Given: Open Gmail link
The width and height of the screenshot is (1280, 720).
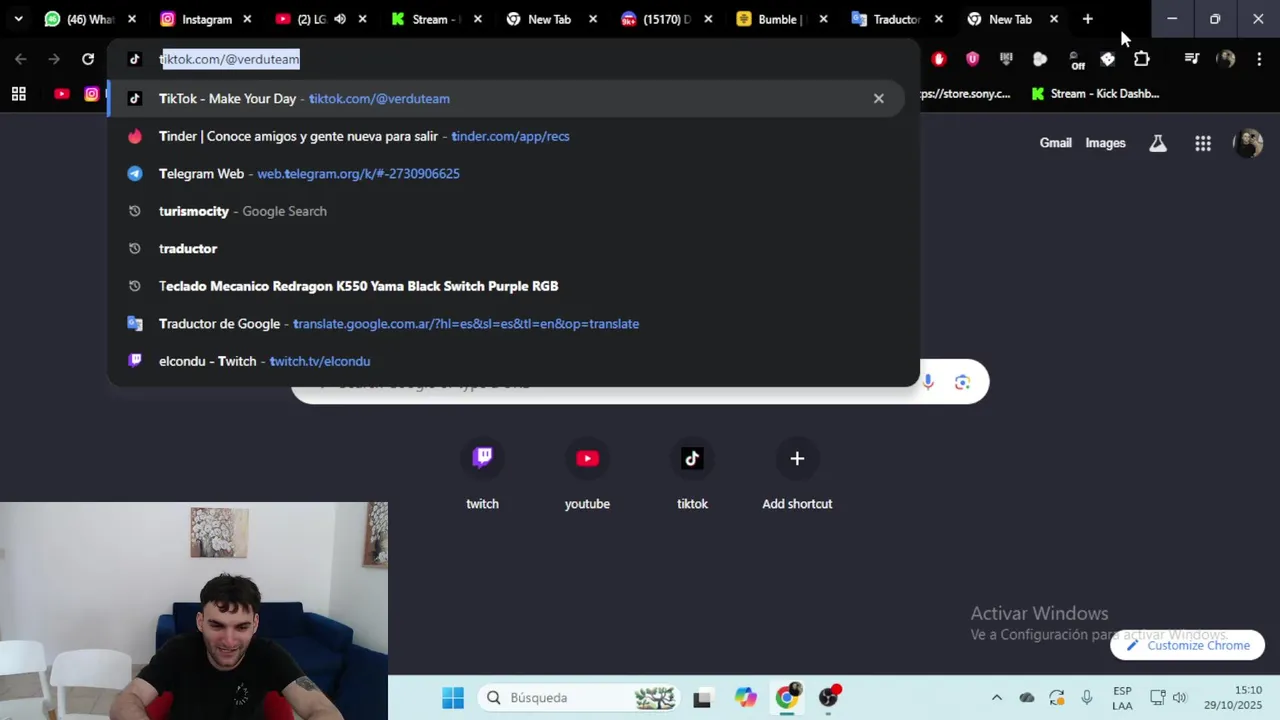Looking at the screenshot, I should [x=1055, y=143].
